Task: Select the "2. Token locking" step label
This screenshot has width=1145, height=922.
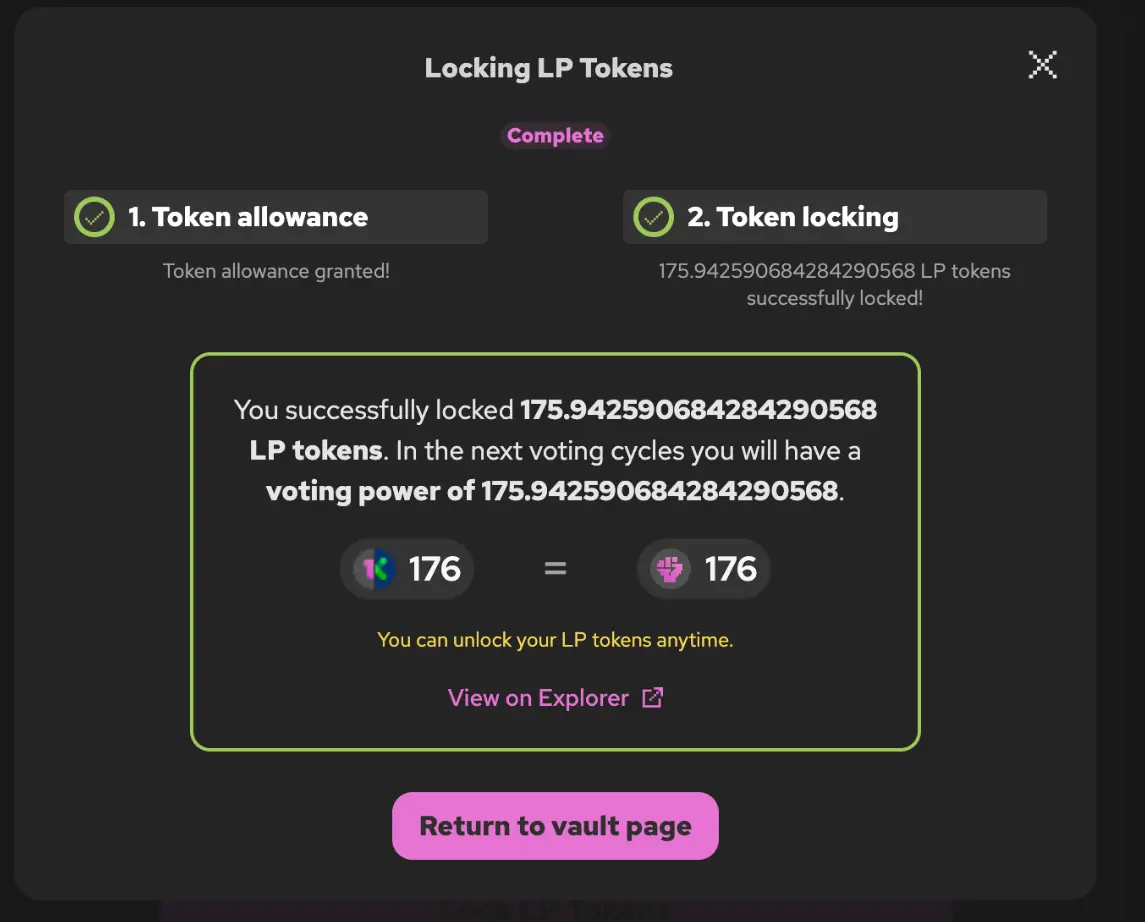Action: 793,217
